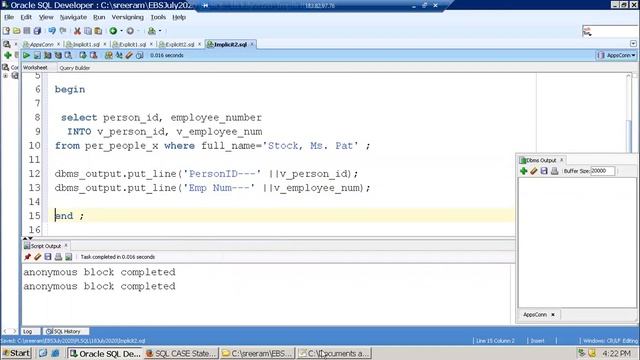The height and width of the screenshot is (360, 640).
Task: Click green plus New Connection icon
Action: click(x=7, y=55)
